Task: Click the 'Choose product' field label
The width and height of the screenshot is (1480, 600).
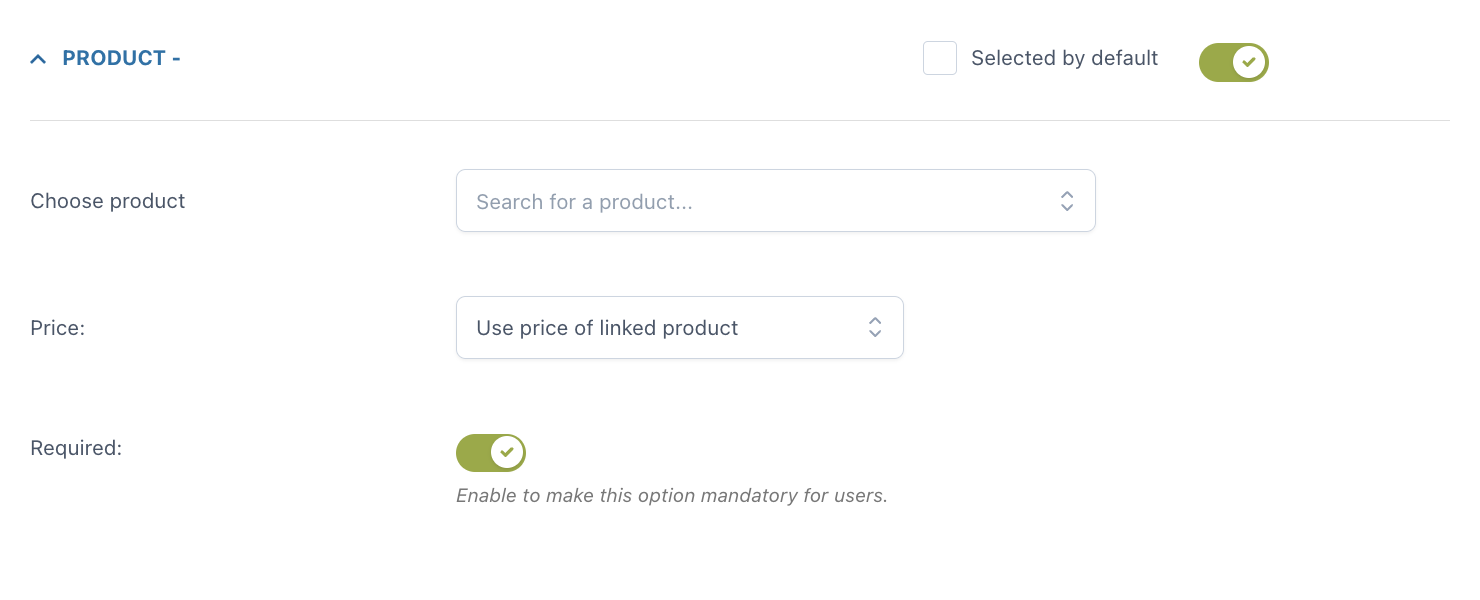Action: (x=108, y=201)
